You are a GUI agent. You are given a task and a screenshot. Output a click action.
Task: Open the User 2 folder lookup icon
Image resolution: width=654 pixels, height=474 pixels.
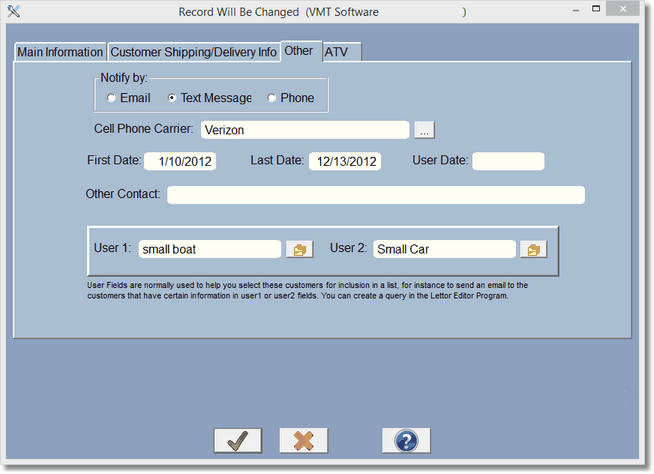pos(534,249)
